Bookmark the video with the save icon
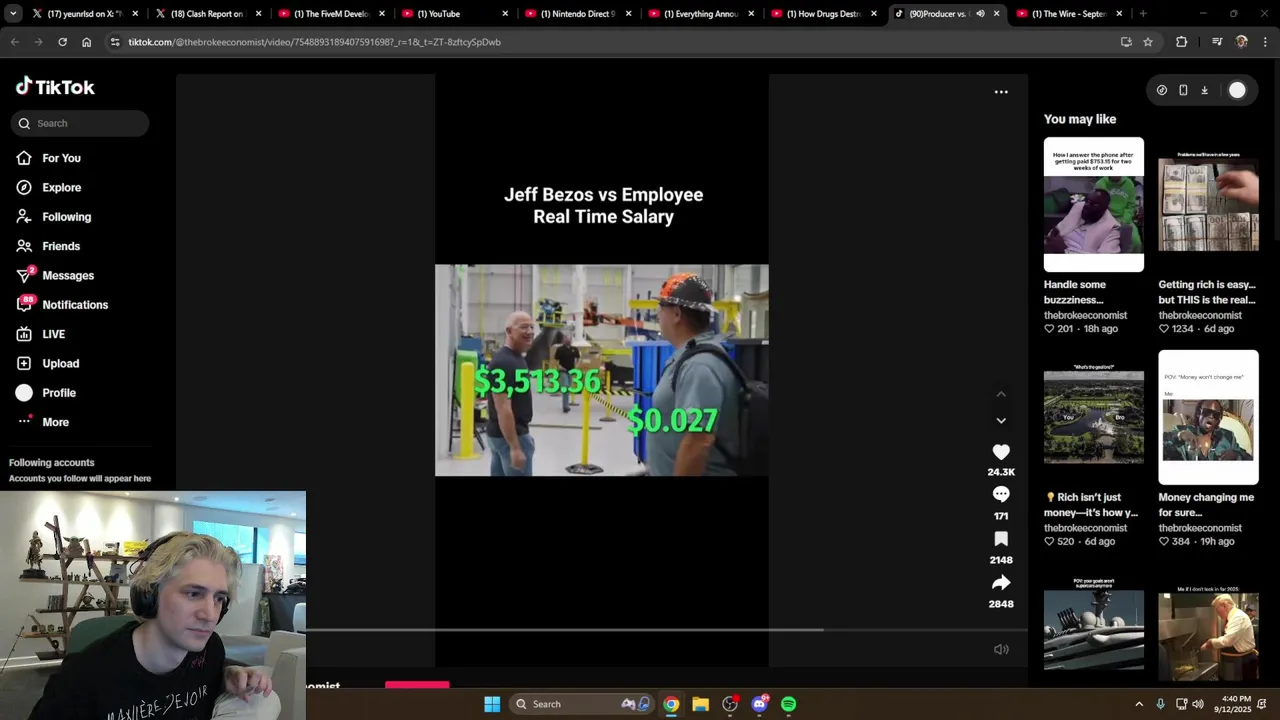This screenshot has width=1280, height=720. (1001, 539)
